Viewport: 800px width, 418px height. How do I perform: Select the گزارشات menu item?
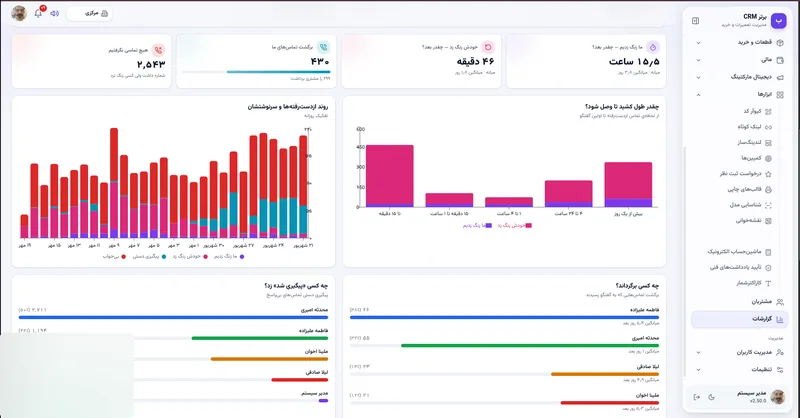click(x=740, y=319)
